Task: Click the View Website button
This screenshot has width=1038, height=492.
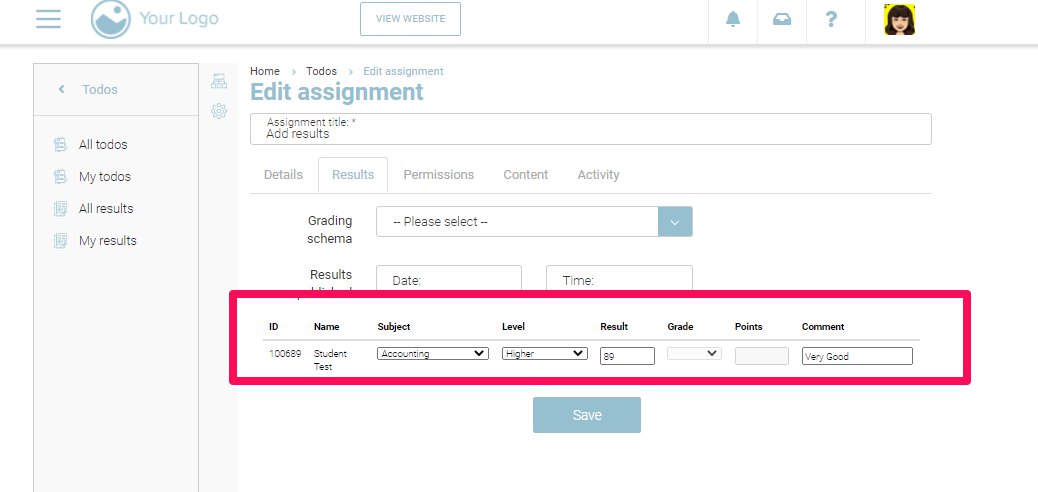Action: coord(410,19)
